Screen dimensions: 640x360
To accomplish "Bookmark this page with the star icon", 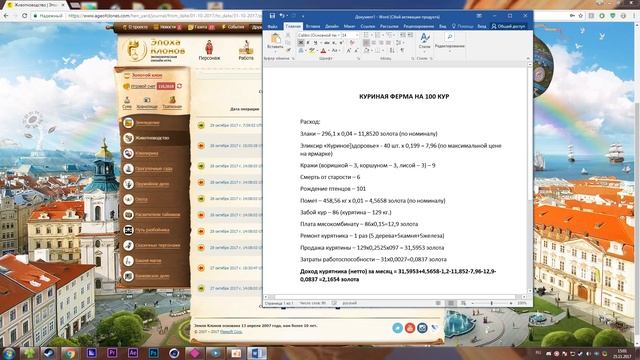I will [x=581, y=16].
